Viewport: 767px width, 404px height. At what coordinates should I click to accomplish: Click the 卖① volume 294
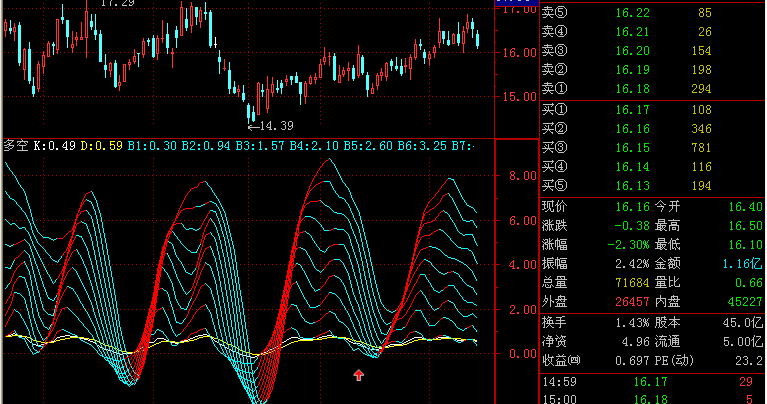point(701,89)
